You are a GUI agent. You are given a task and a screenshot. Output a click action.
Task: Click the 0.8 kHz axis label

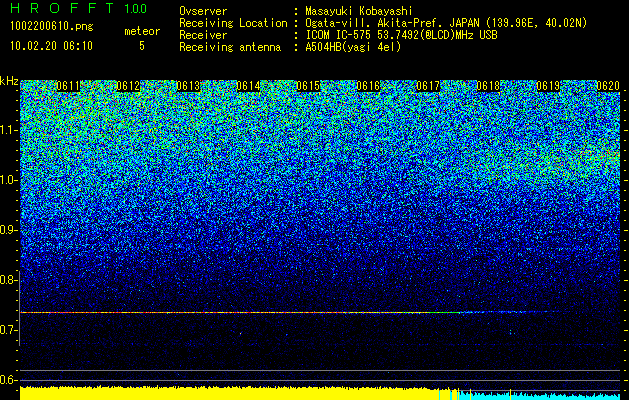tap(9, 280)
